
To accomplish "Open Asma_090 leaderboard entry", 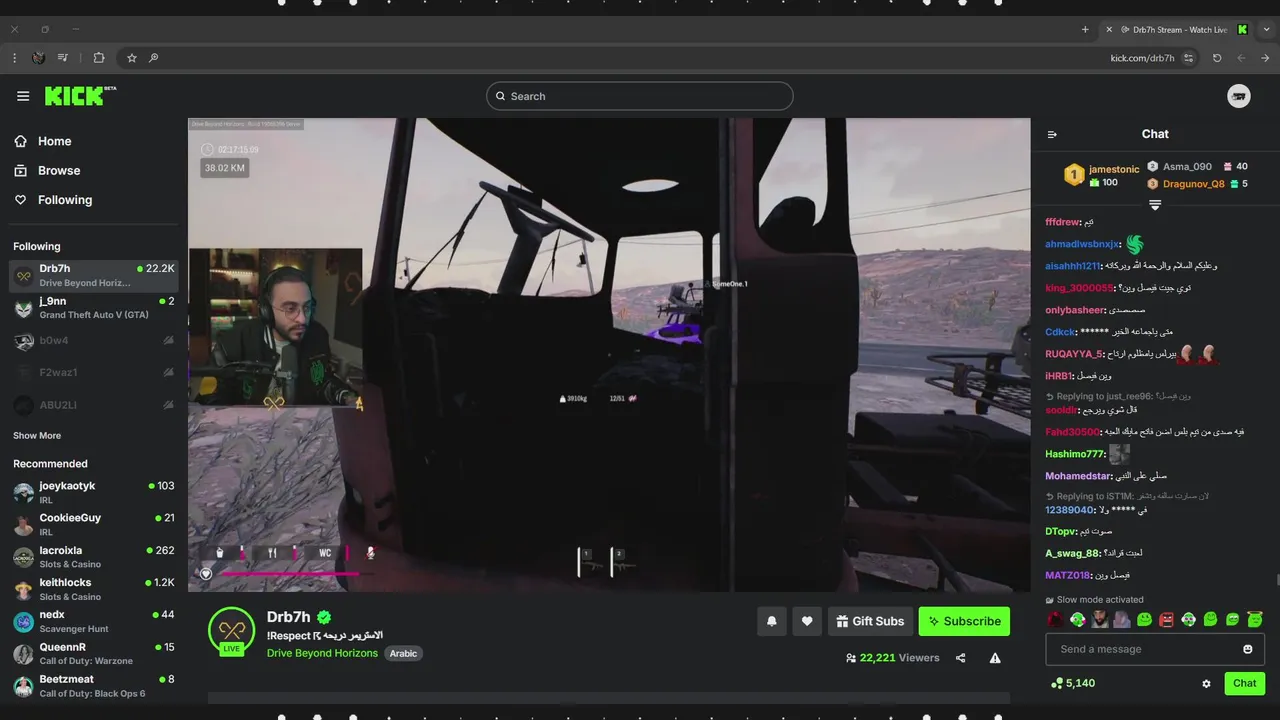I will tap(1196, 167).
